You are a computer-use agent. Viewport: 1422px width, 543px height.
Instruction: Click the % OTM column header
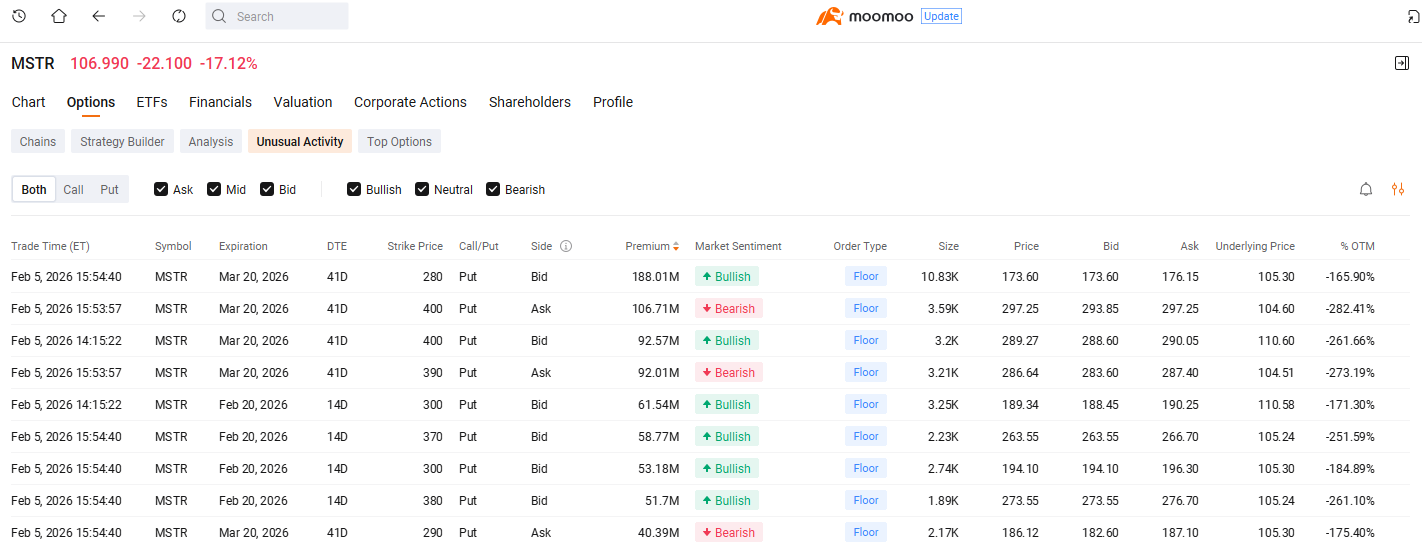[x=1357, y=246]
